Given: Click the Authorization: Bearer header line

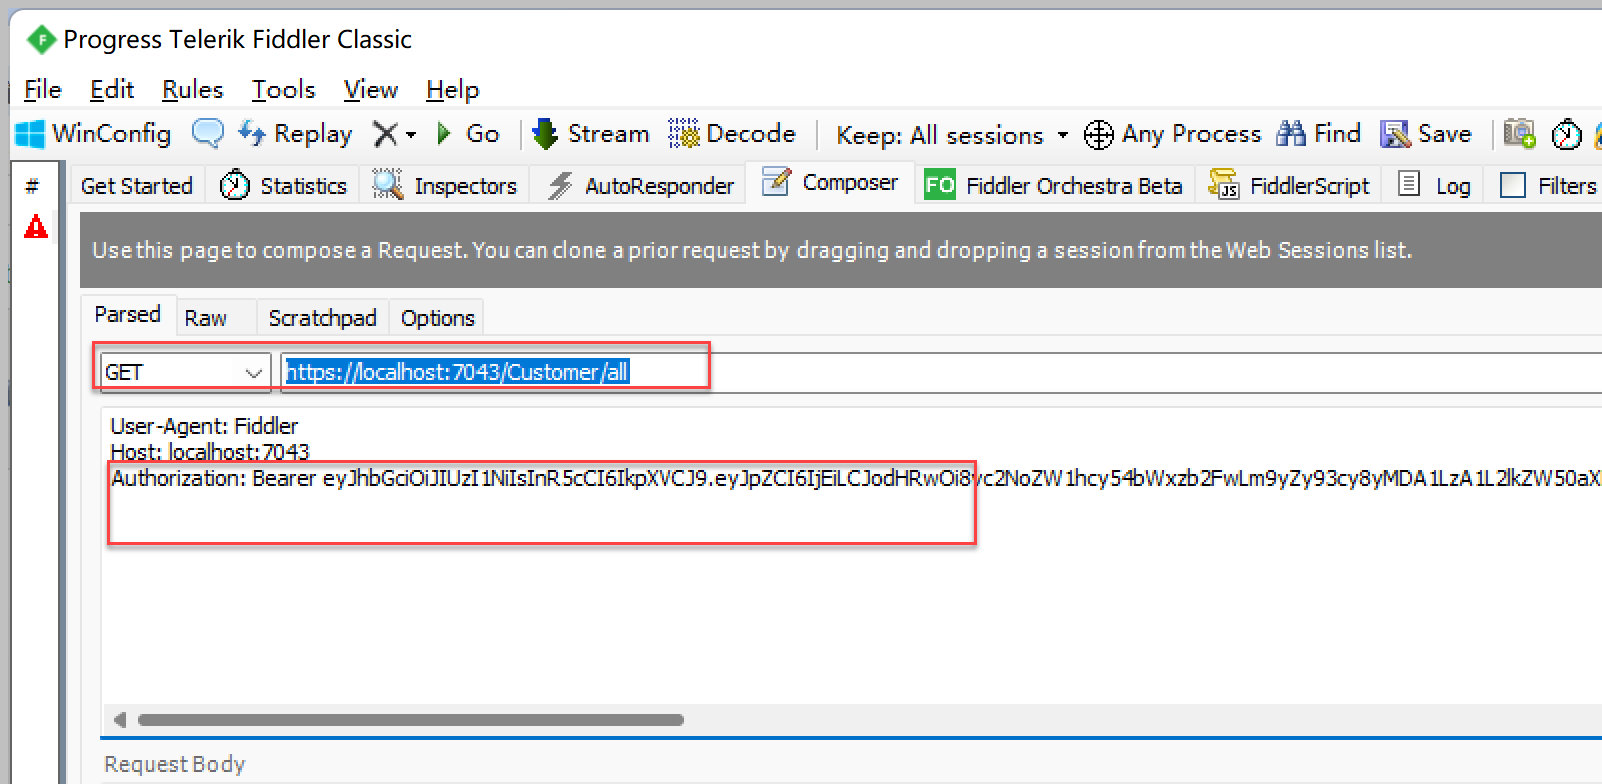Looking at the screenshot, I should (x=856, y=478).
